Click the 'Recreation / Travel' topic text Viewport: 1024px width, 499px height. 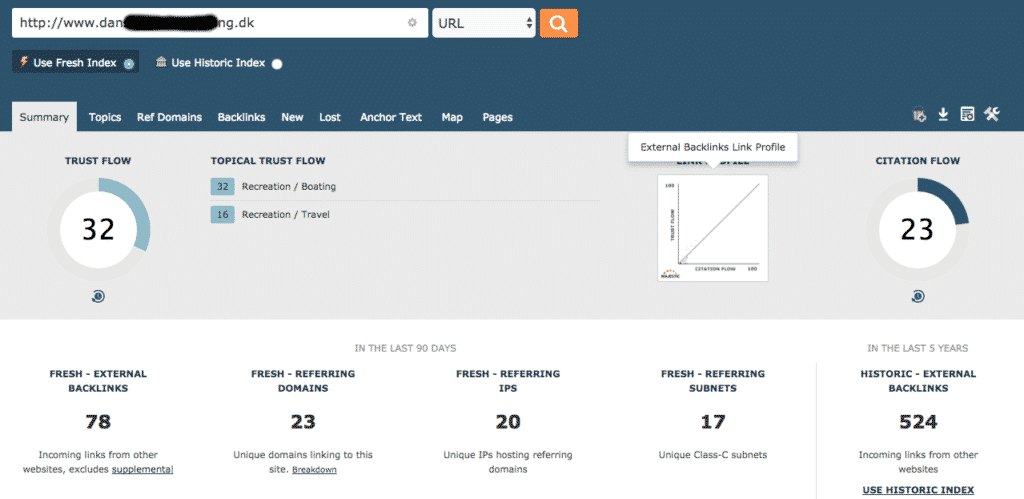click(x=285, y=214)
